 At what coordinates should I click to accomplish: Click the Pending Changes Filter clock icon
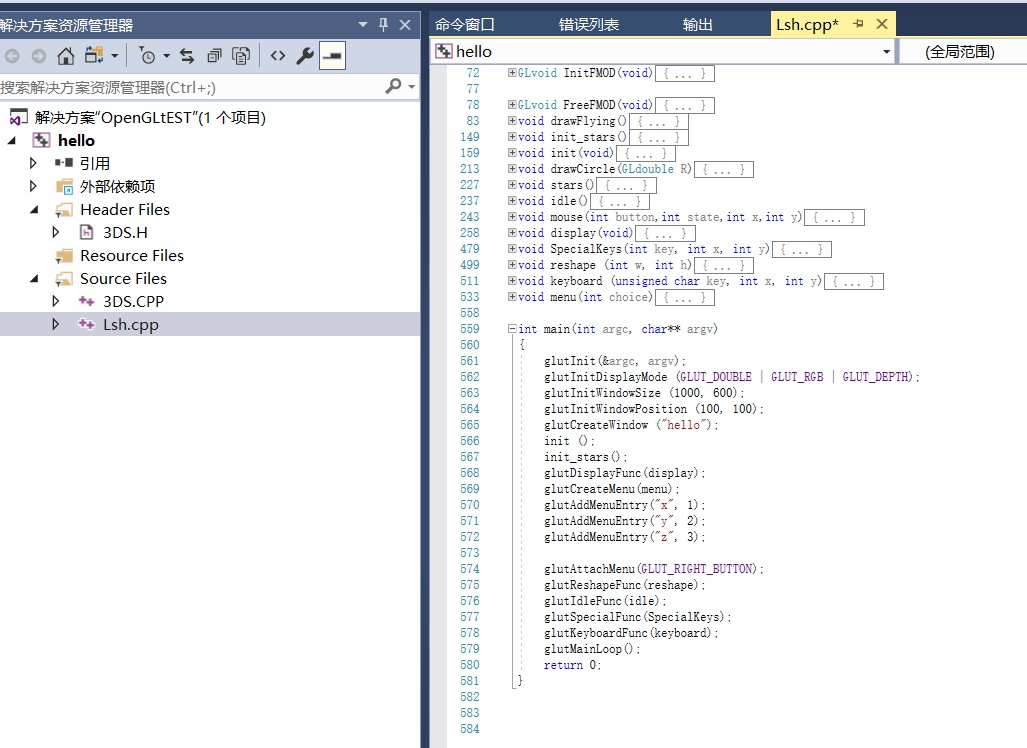click(x=147, y=56)
